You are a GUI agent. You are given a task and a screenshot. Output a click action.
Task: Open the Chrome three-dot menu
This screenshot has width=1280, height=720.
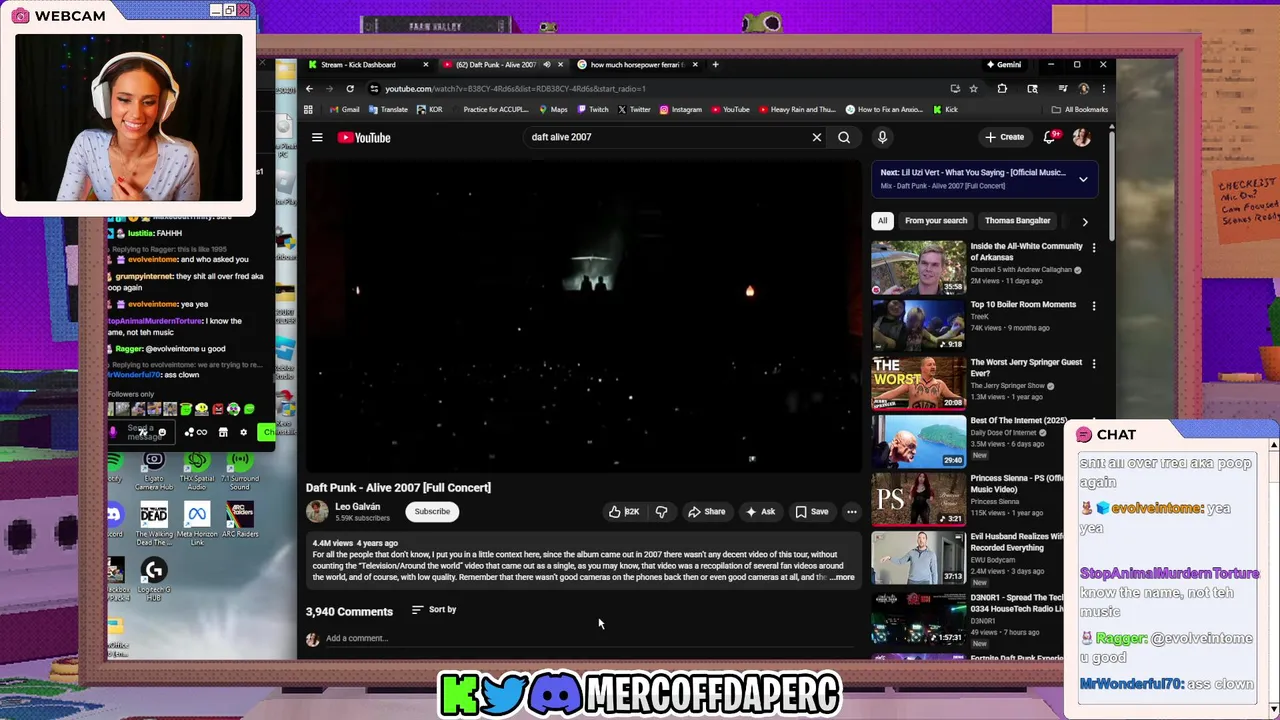[x=1103, y=88]
